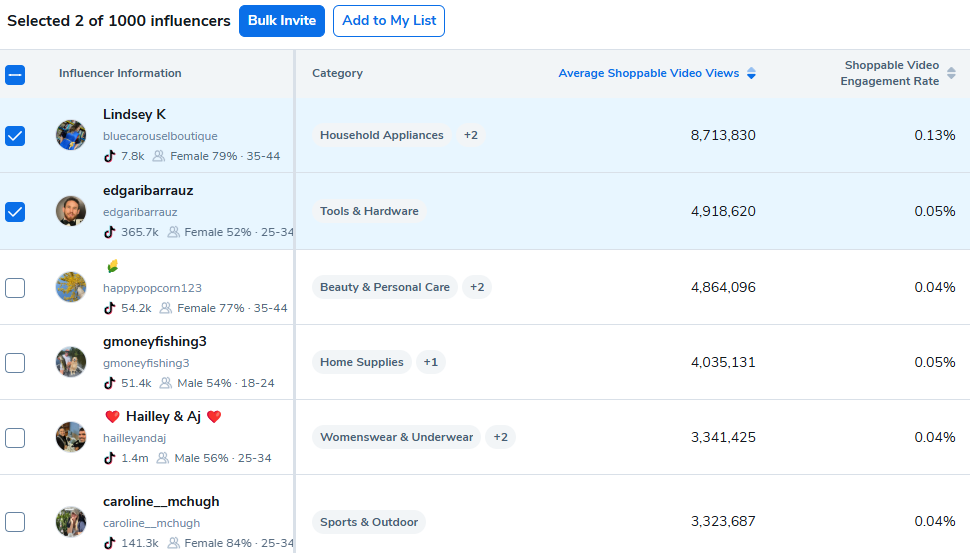Select the happypopcorn123 checkbox

(x=15, y=288)
